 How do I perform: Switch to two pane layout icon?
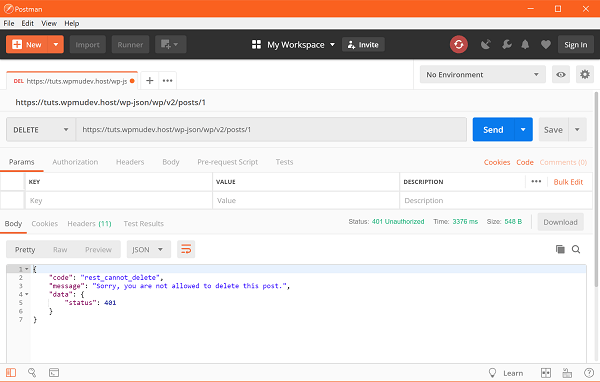(x=546, y=373)
